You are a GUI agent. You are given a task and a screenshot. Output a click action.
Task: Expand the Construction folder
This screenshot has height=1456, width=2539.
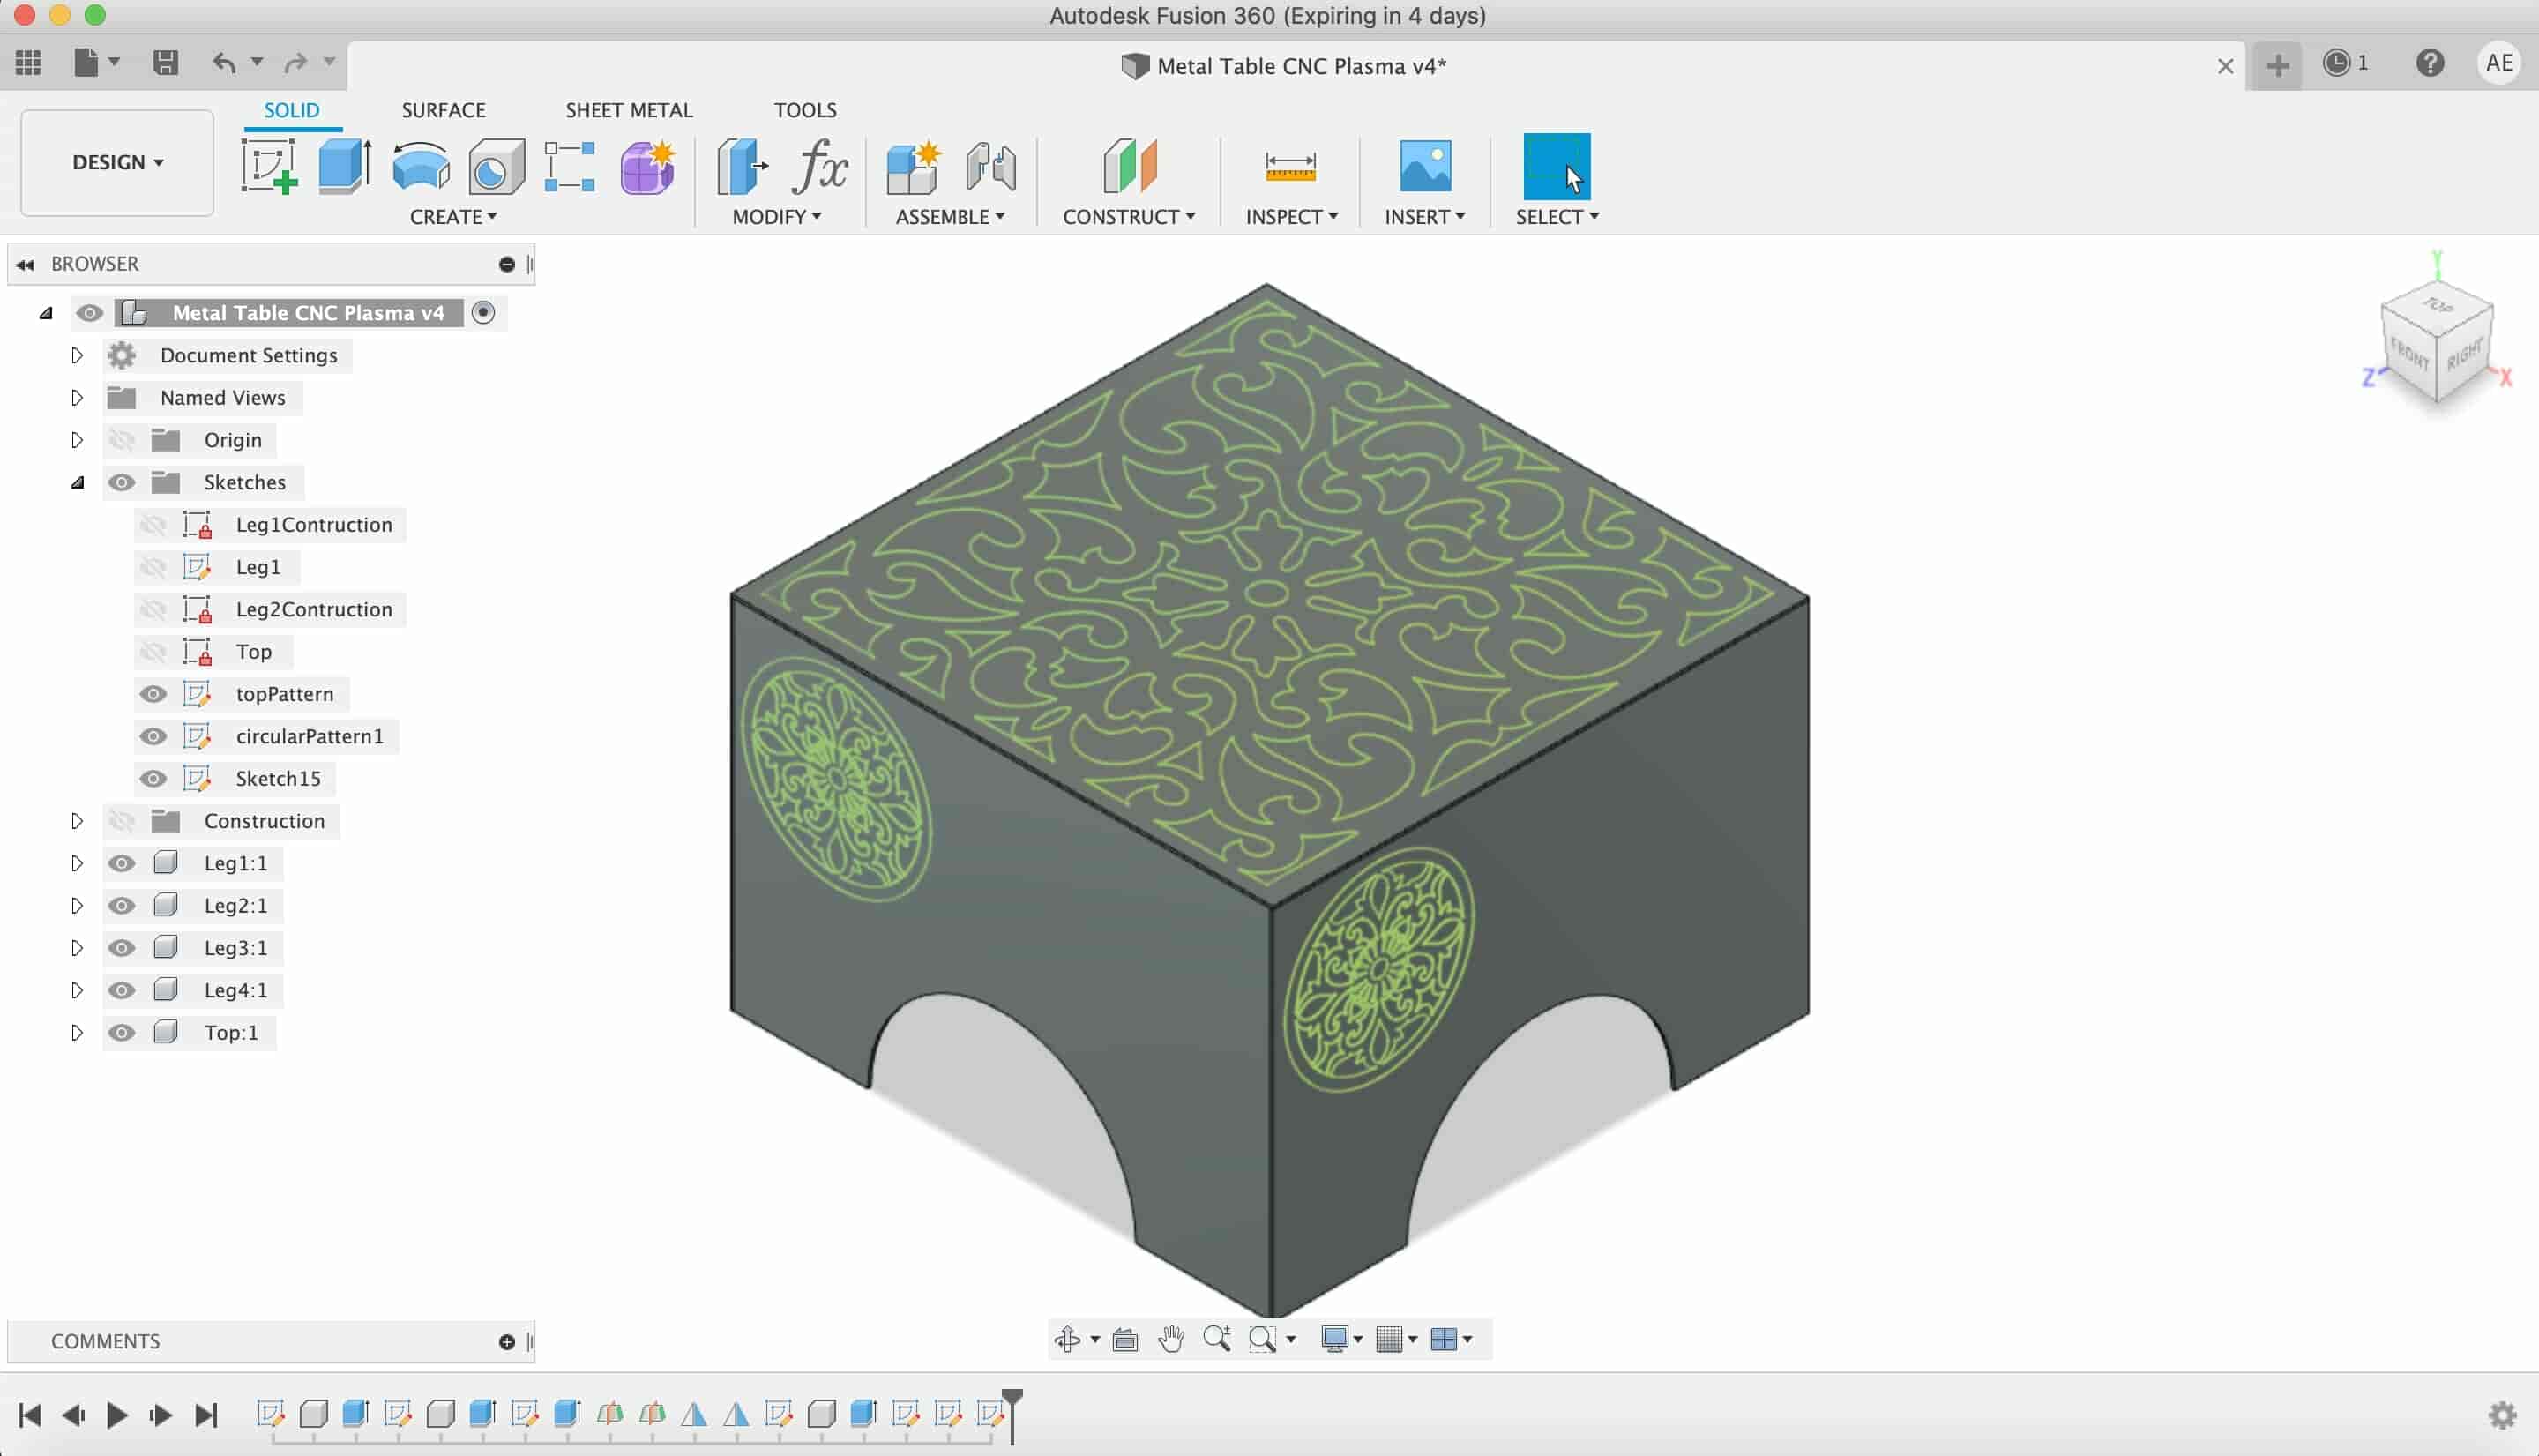point(77,821)
